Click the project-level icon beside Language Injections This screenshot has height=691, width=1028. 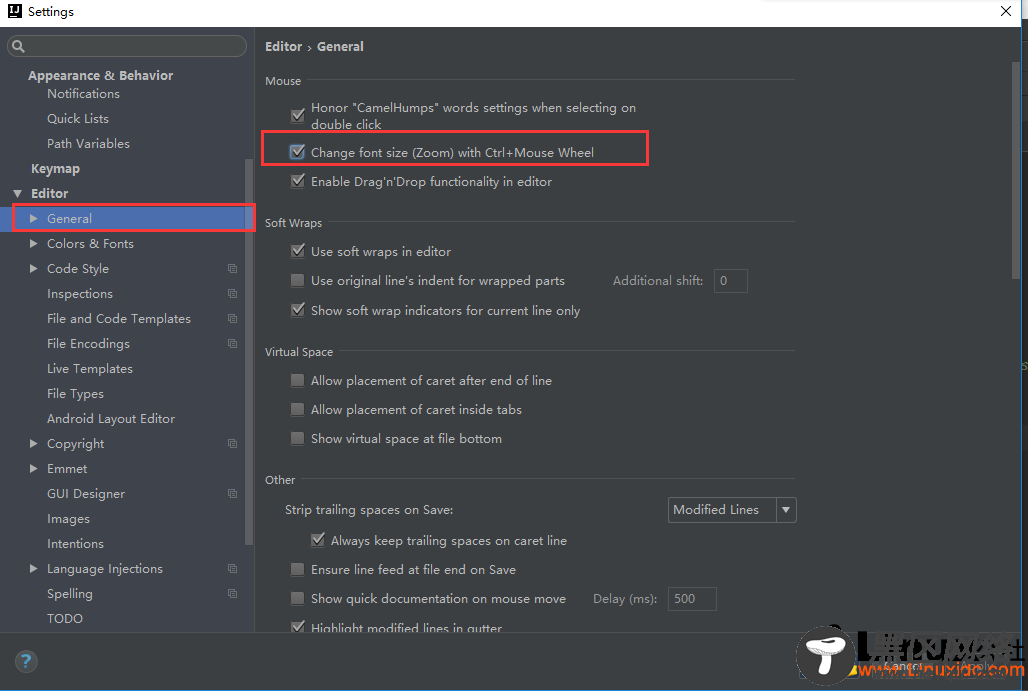pyautogui.click(x=232, y=568)
